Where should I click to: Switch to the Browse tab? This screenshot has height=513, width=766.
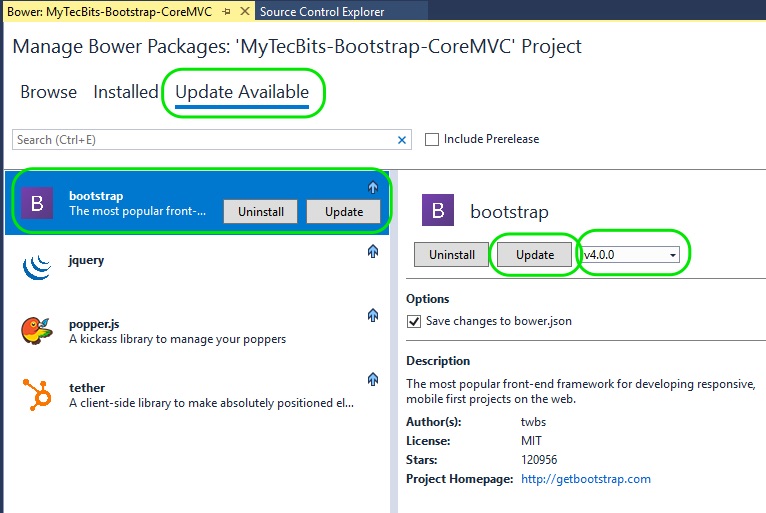click(x=48, y=92)
